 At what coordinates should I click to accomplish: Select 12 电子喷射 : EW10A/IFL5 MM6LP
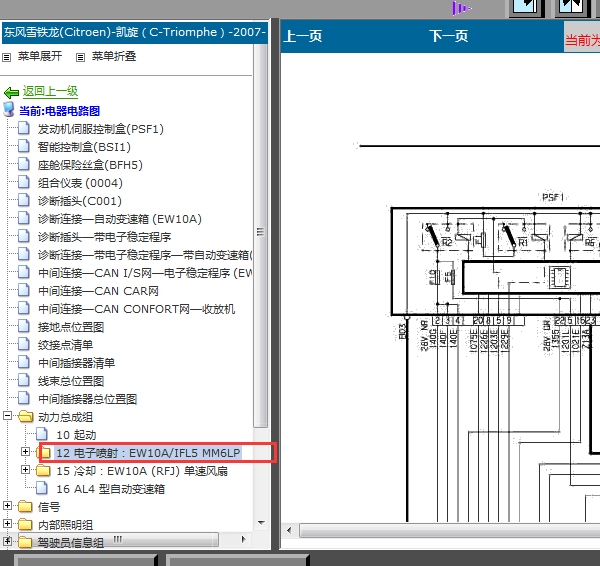tap(148, 453)
